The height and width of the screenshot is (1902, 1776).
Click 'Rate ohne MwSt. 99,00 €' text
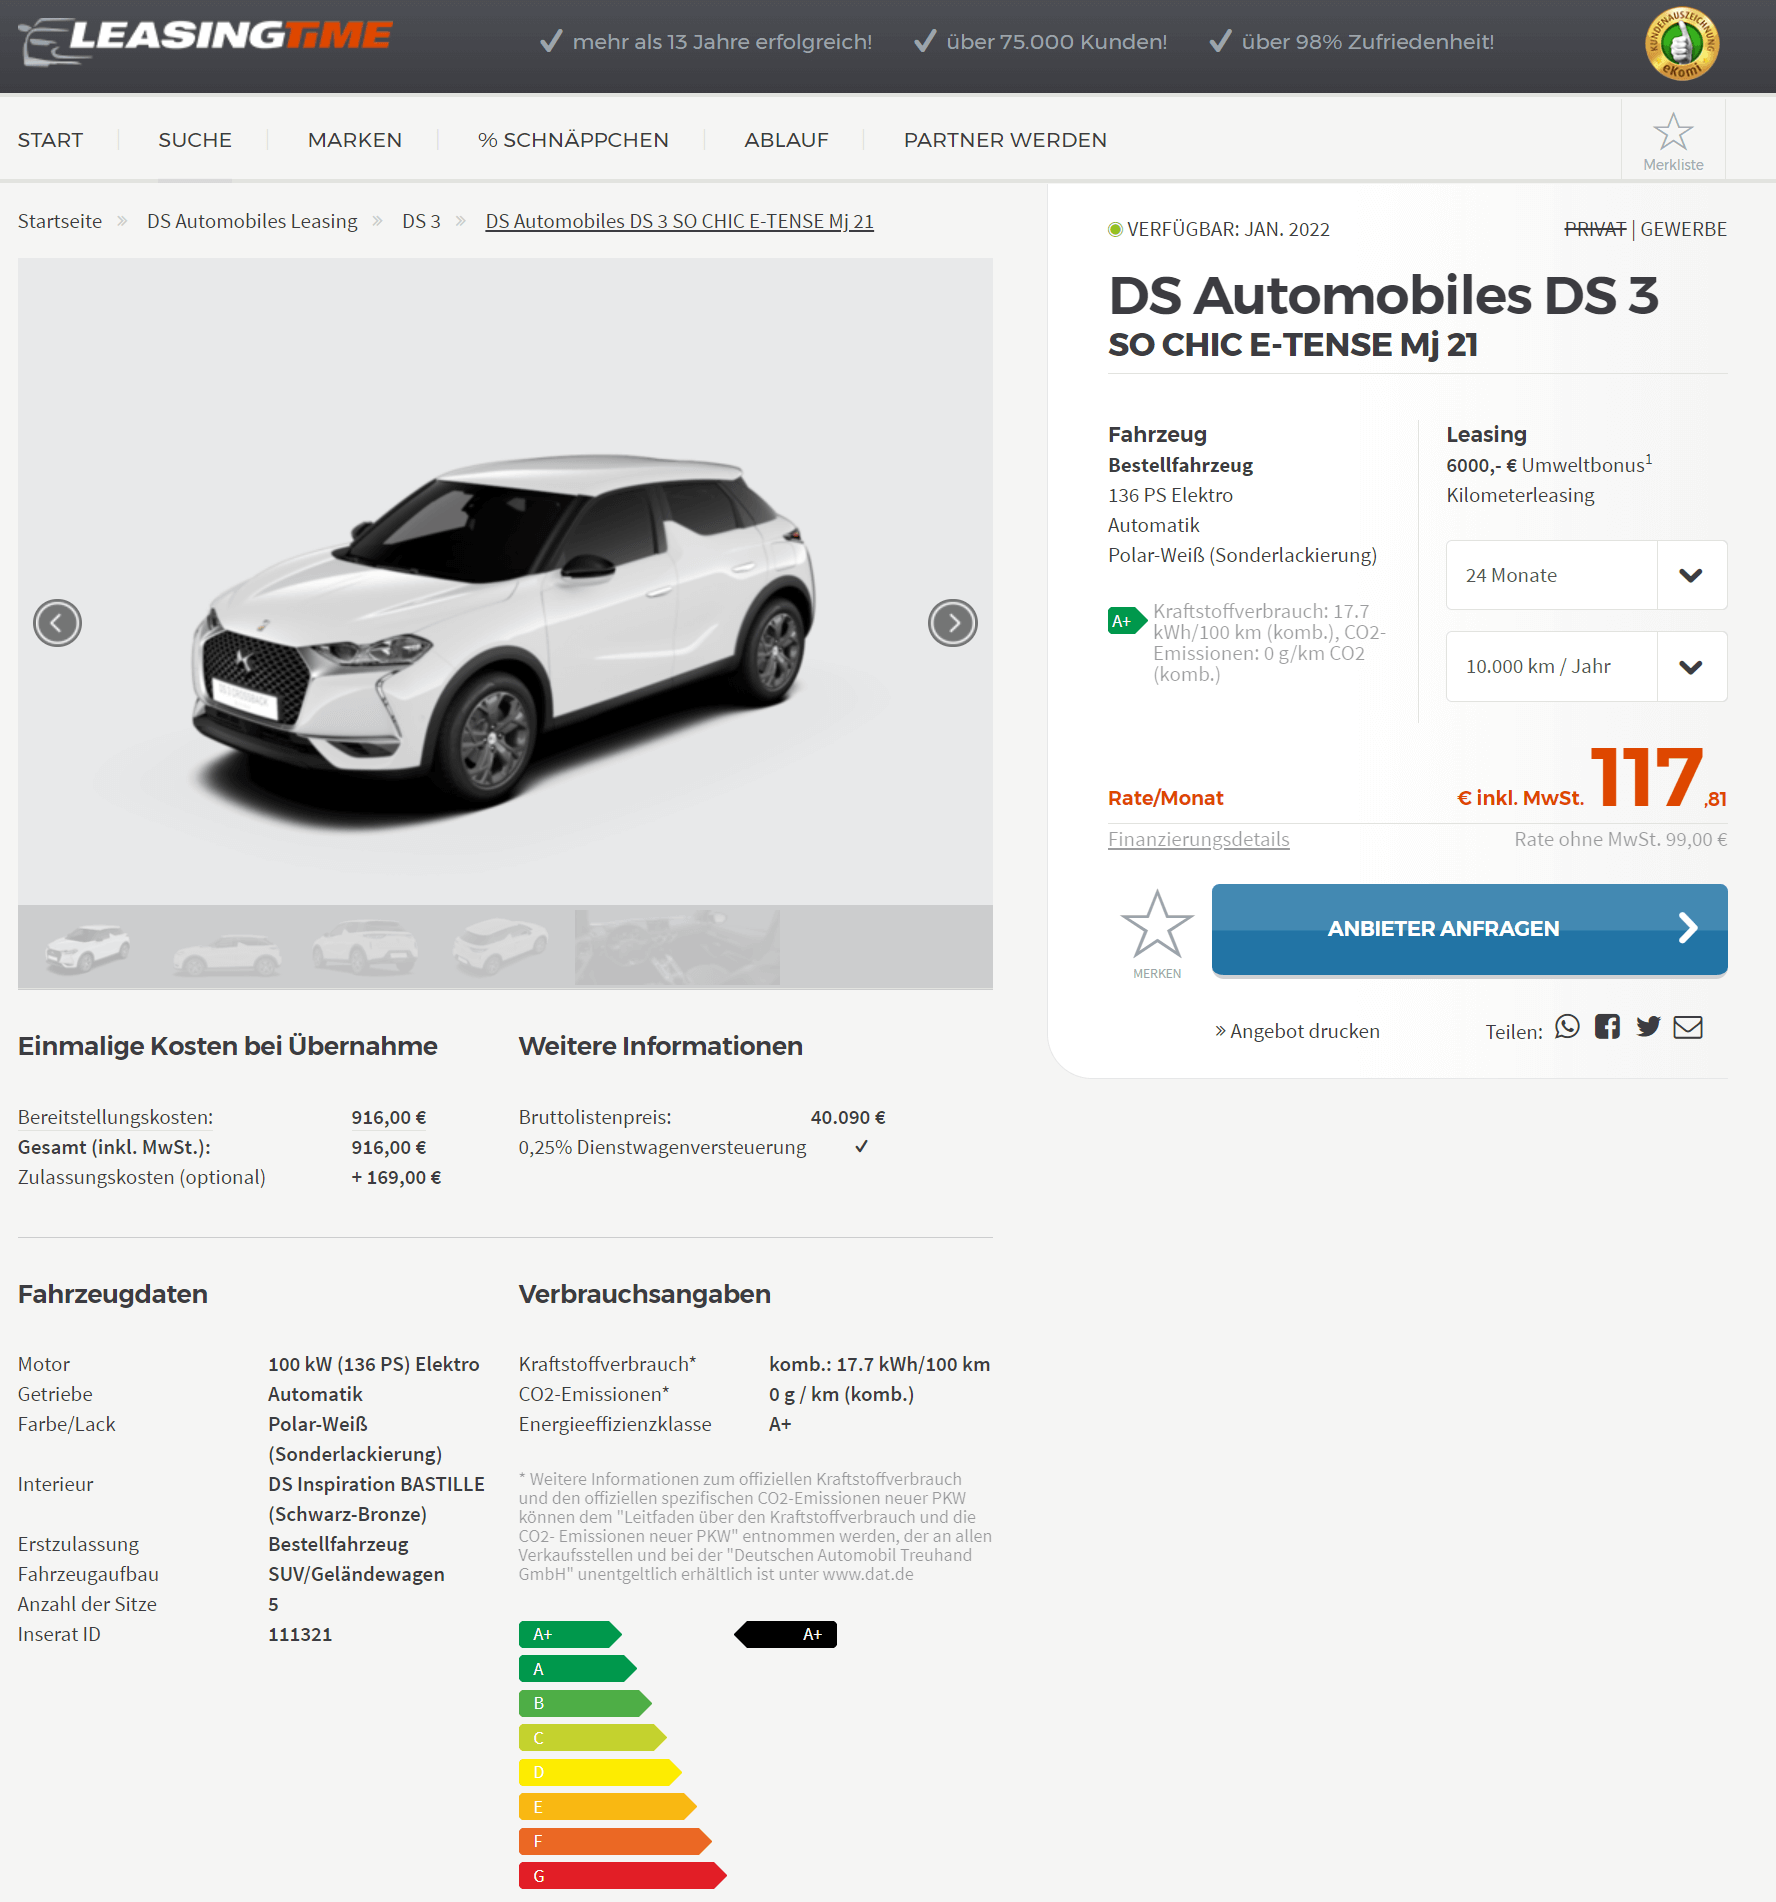tap(1620, 839)
